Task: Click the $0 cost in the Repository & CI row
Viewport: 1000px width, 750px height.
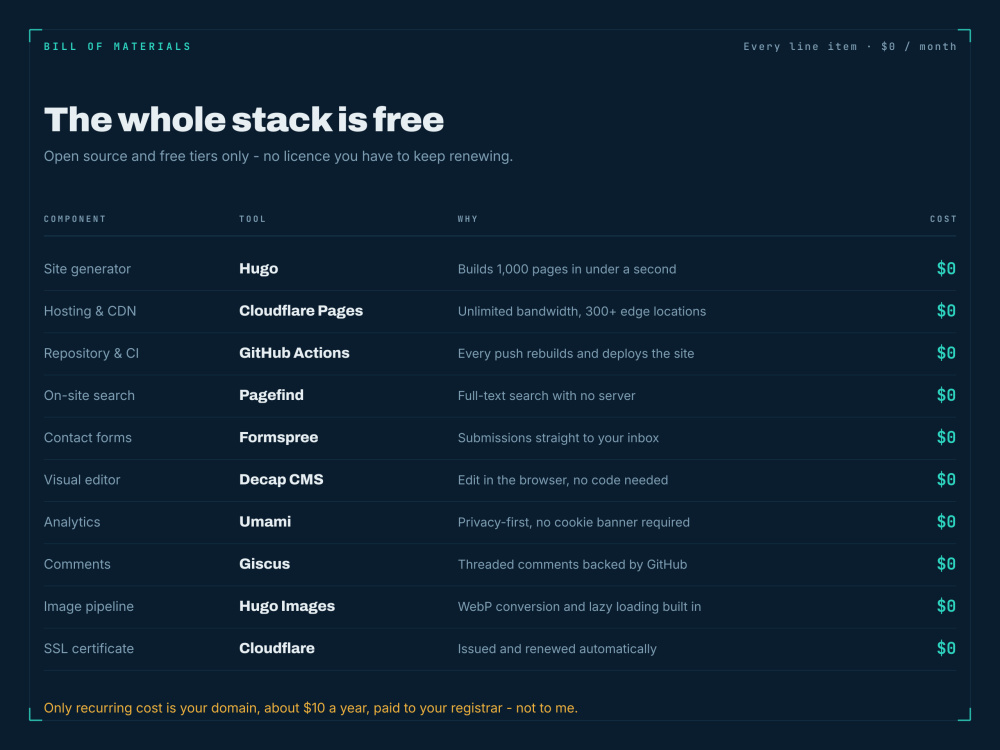Action: [x=946, y=353]
